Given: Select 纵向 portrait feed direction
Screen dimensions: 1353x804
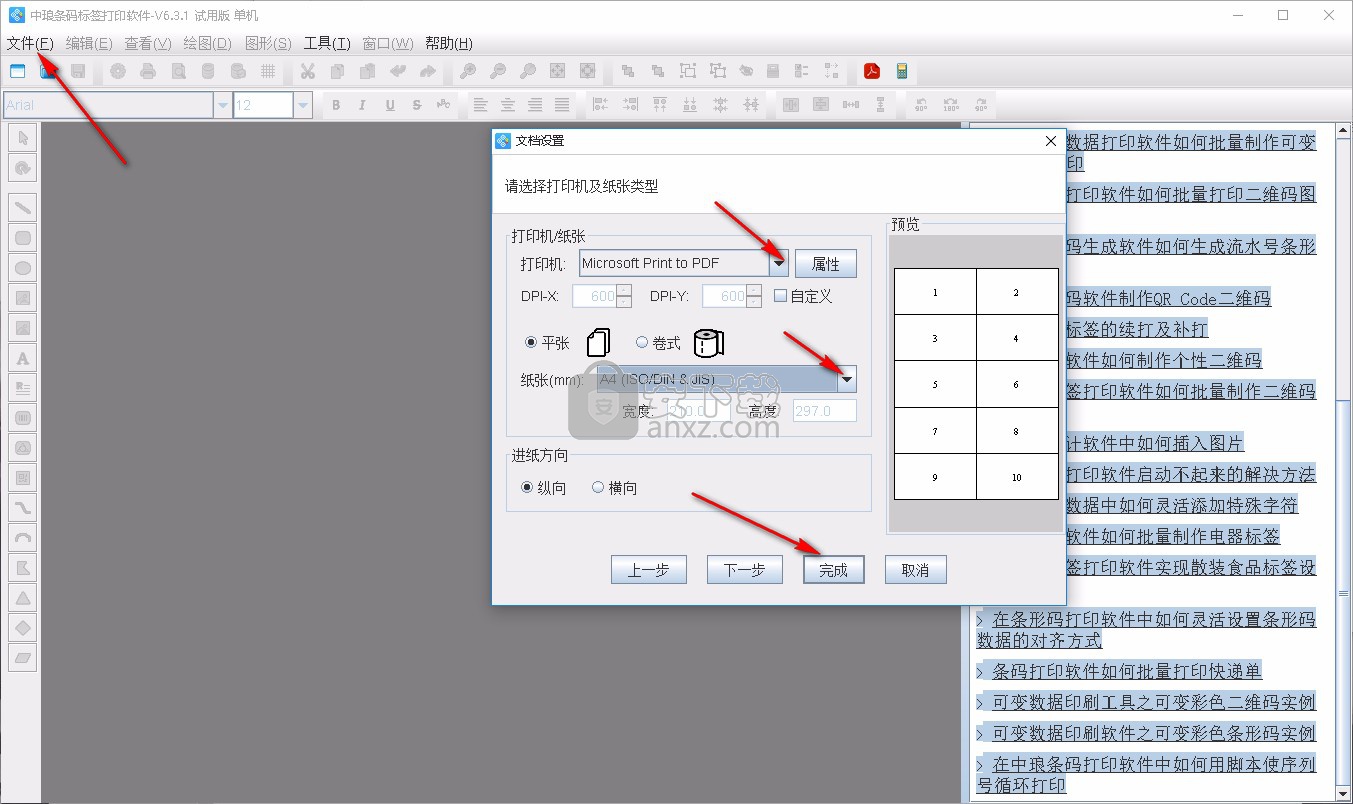Looking at the screenshot, I should coord(527,488).
